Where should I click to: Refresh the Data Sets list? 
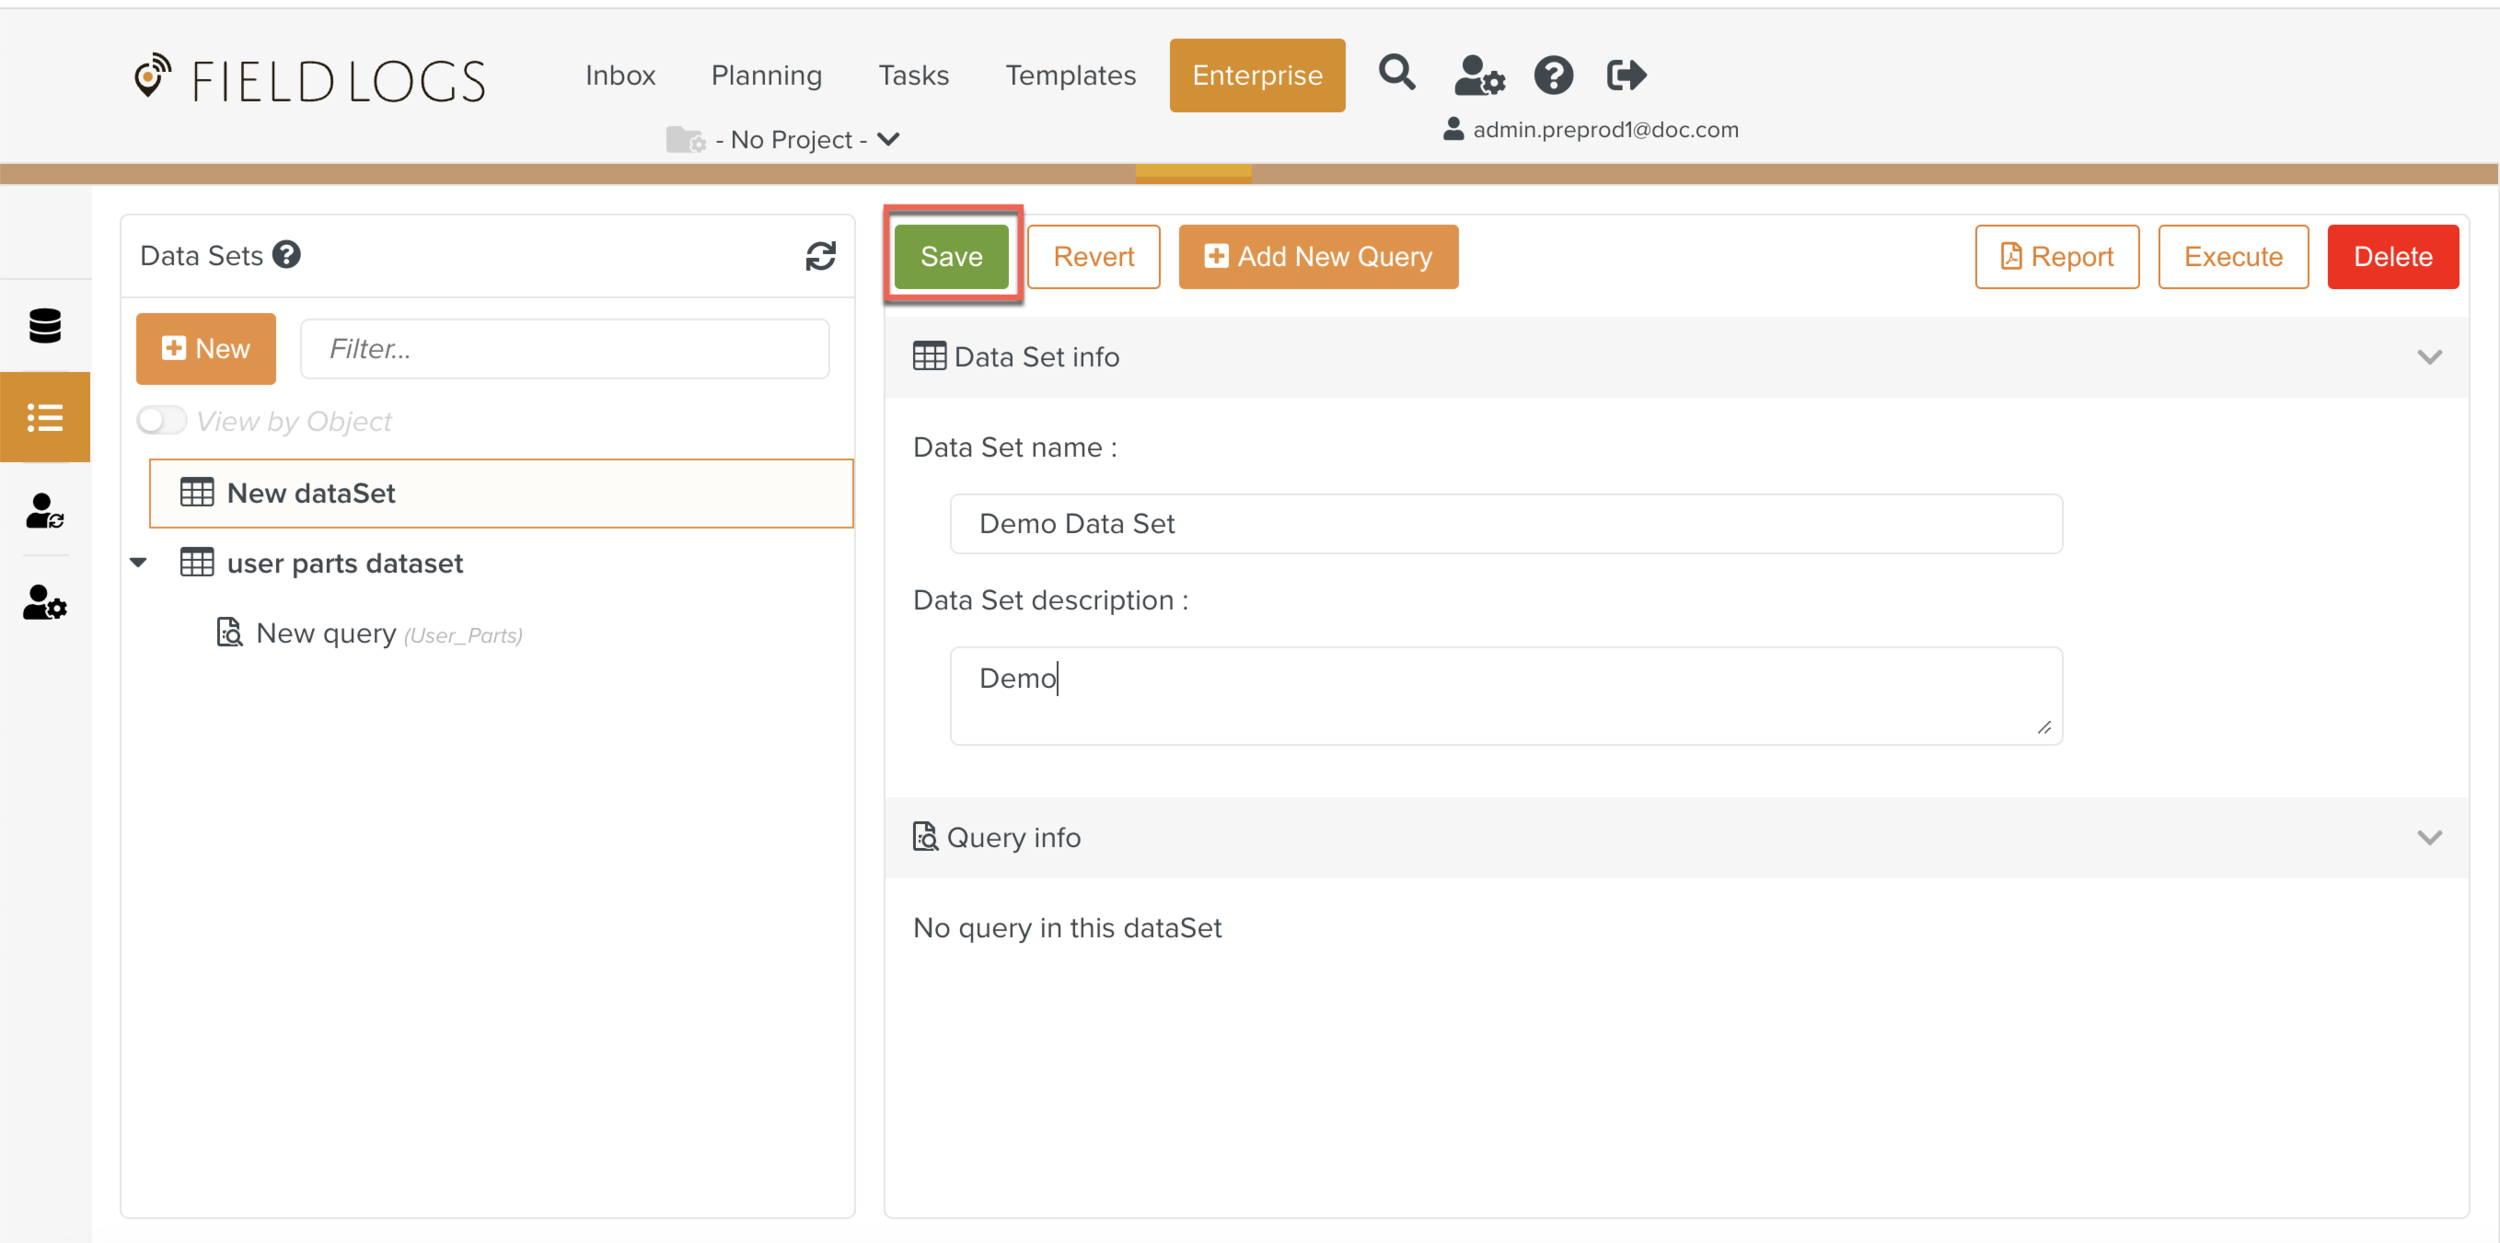coord(820,256)
